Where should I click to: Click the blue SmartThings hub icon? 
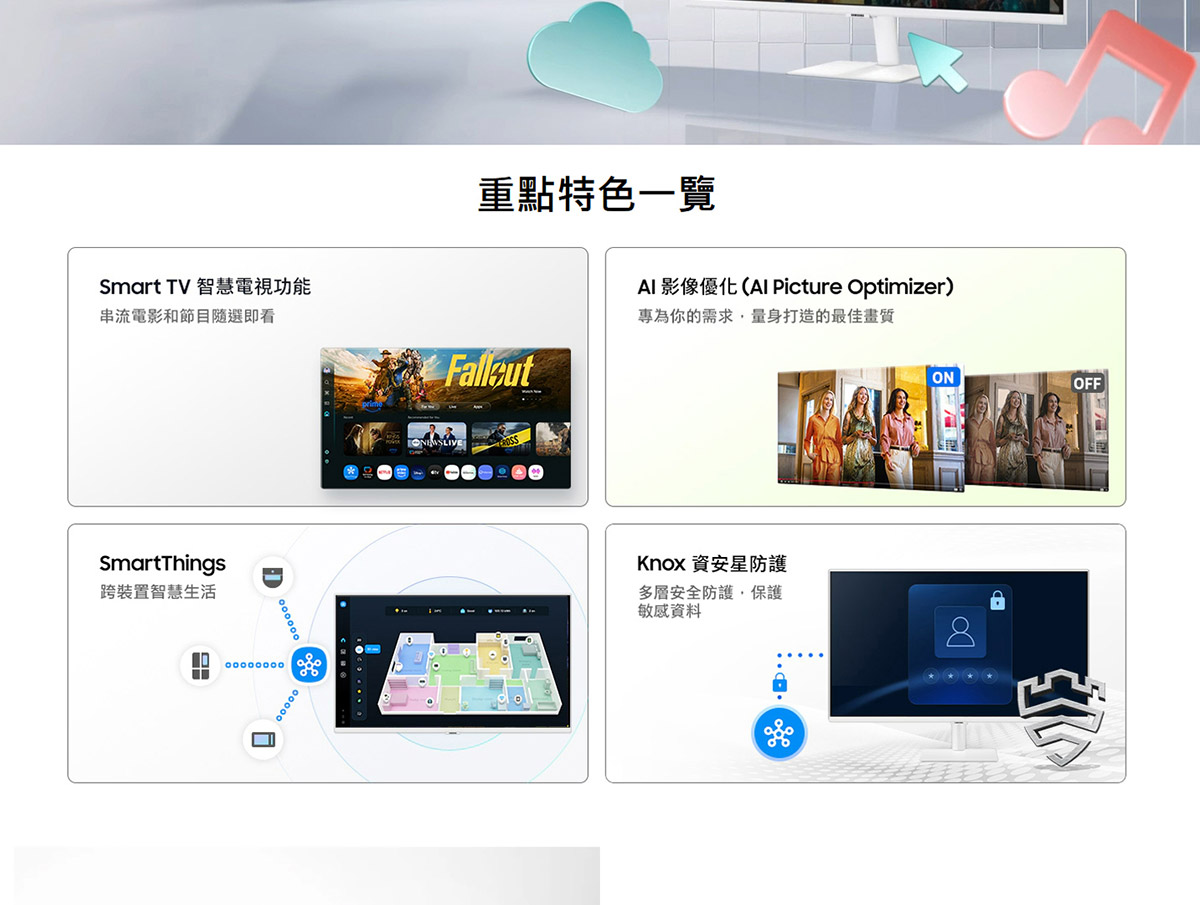tap(309, 665)
